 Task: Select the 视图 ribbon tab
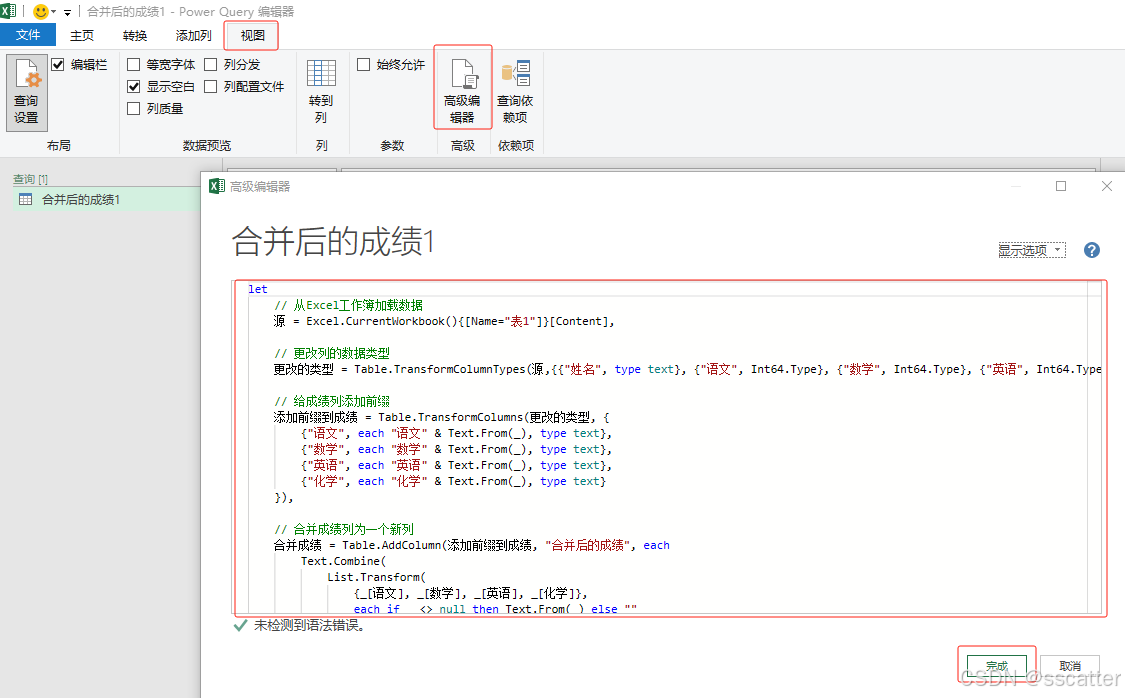tap(252, 35)
